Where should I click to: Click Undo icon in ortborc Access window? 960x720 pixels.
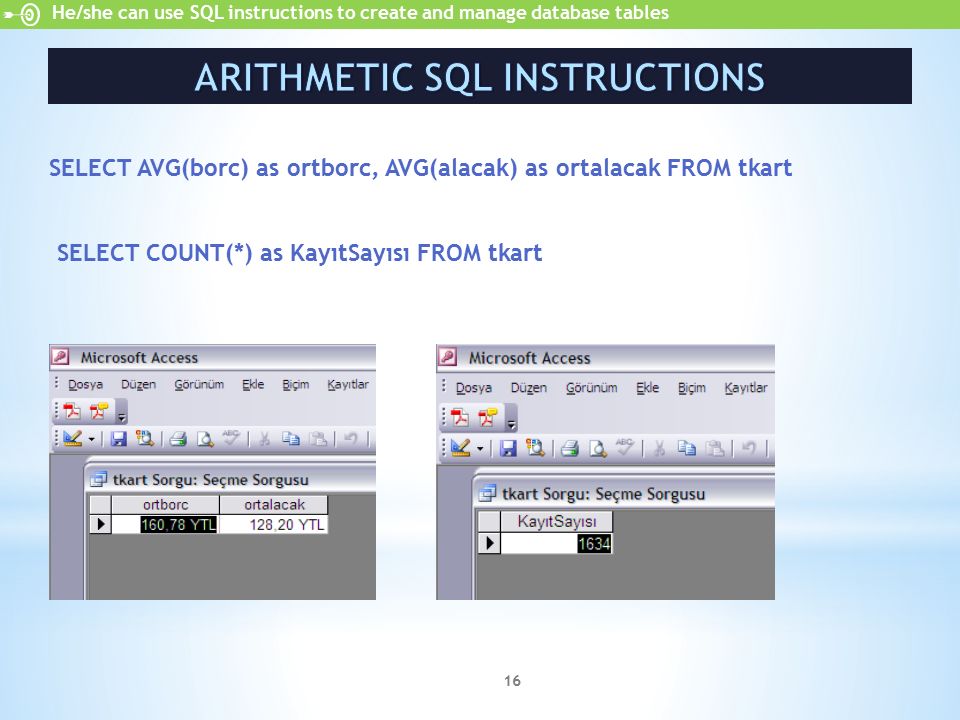[x=350, y=438]
